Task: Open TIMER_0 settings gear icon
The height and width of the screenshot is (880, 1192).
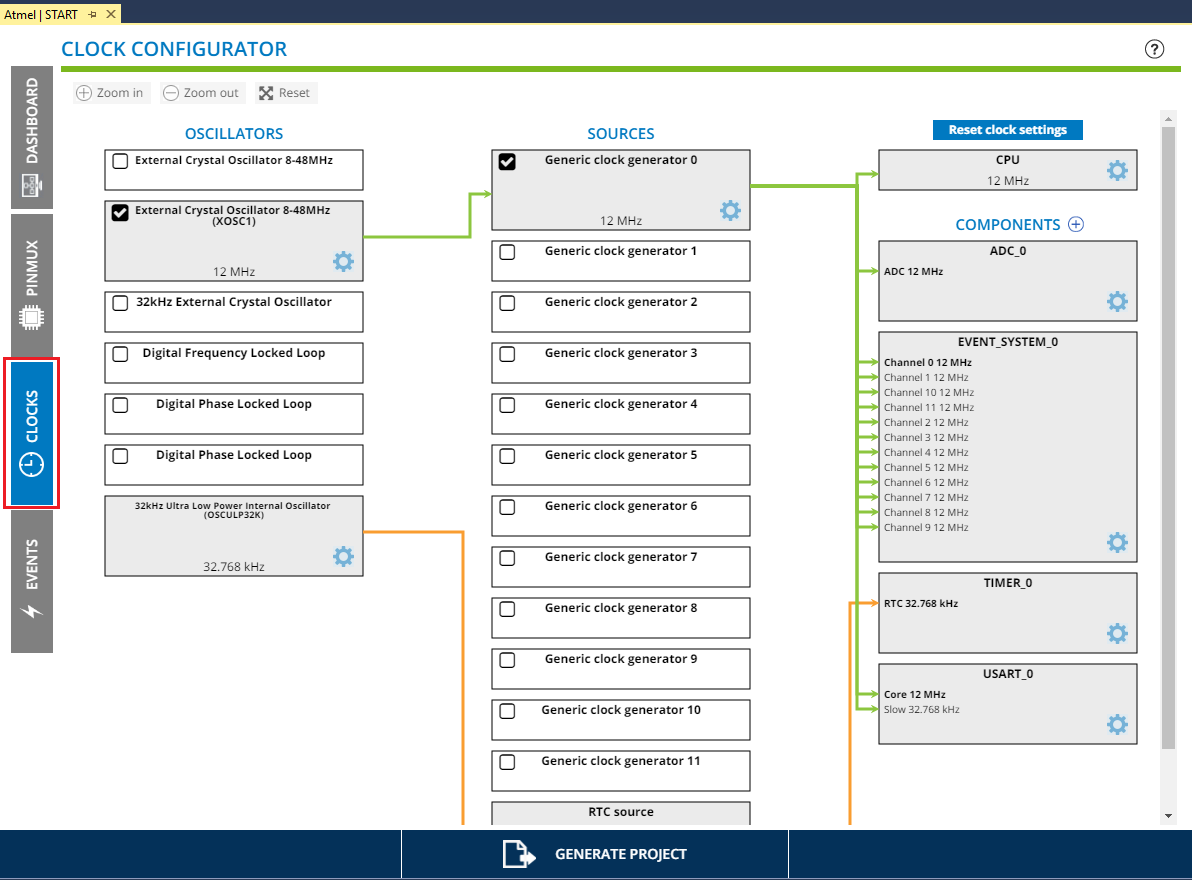Action: click(1117, 633)
